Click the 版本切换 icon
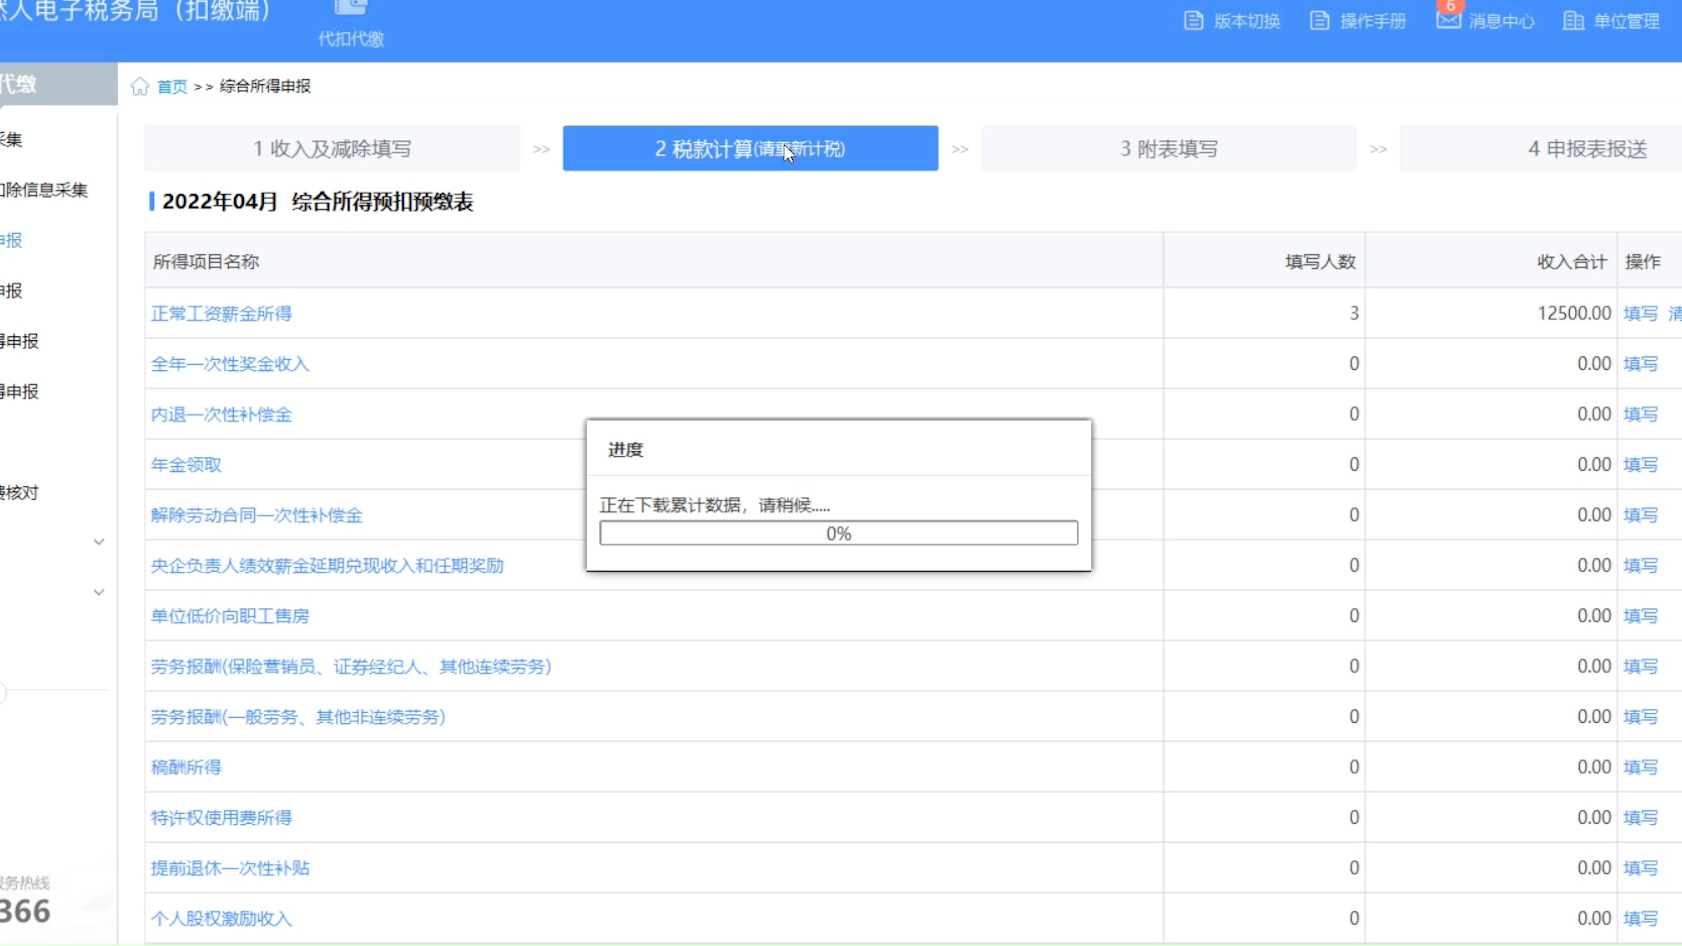This screenshot has height=946, width=1682. click(x=1193, y=21)
